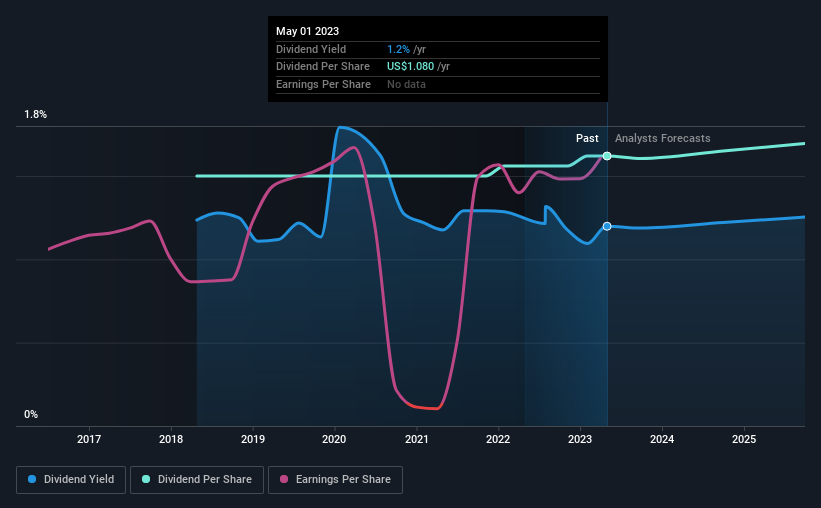Image resolution: width=821 pixels, height=508 pixels.
Task: Click the Analysts Forecasts label
Action: coord(662,138)
